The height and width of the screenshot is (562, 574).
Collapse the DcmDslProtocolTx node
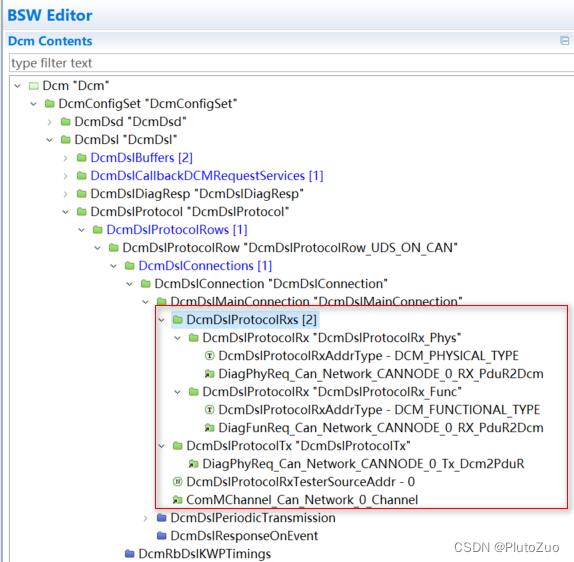[x=161, y=446]
